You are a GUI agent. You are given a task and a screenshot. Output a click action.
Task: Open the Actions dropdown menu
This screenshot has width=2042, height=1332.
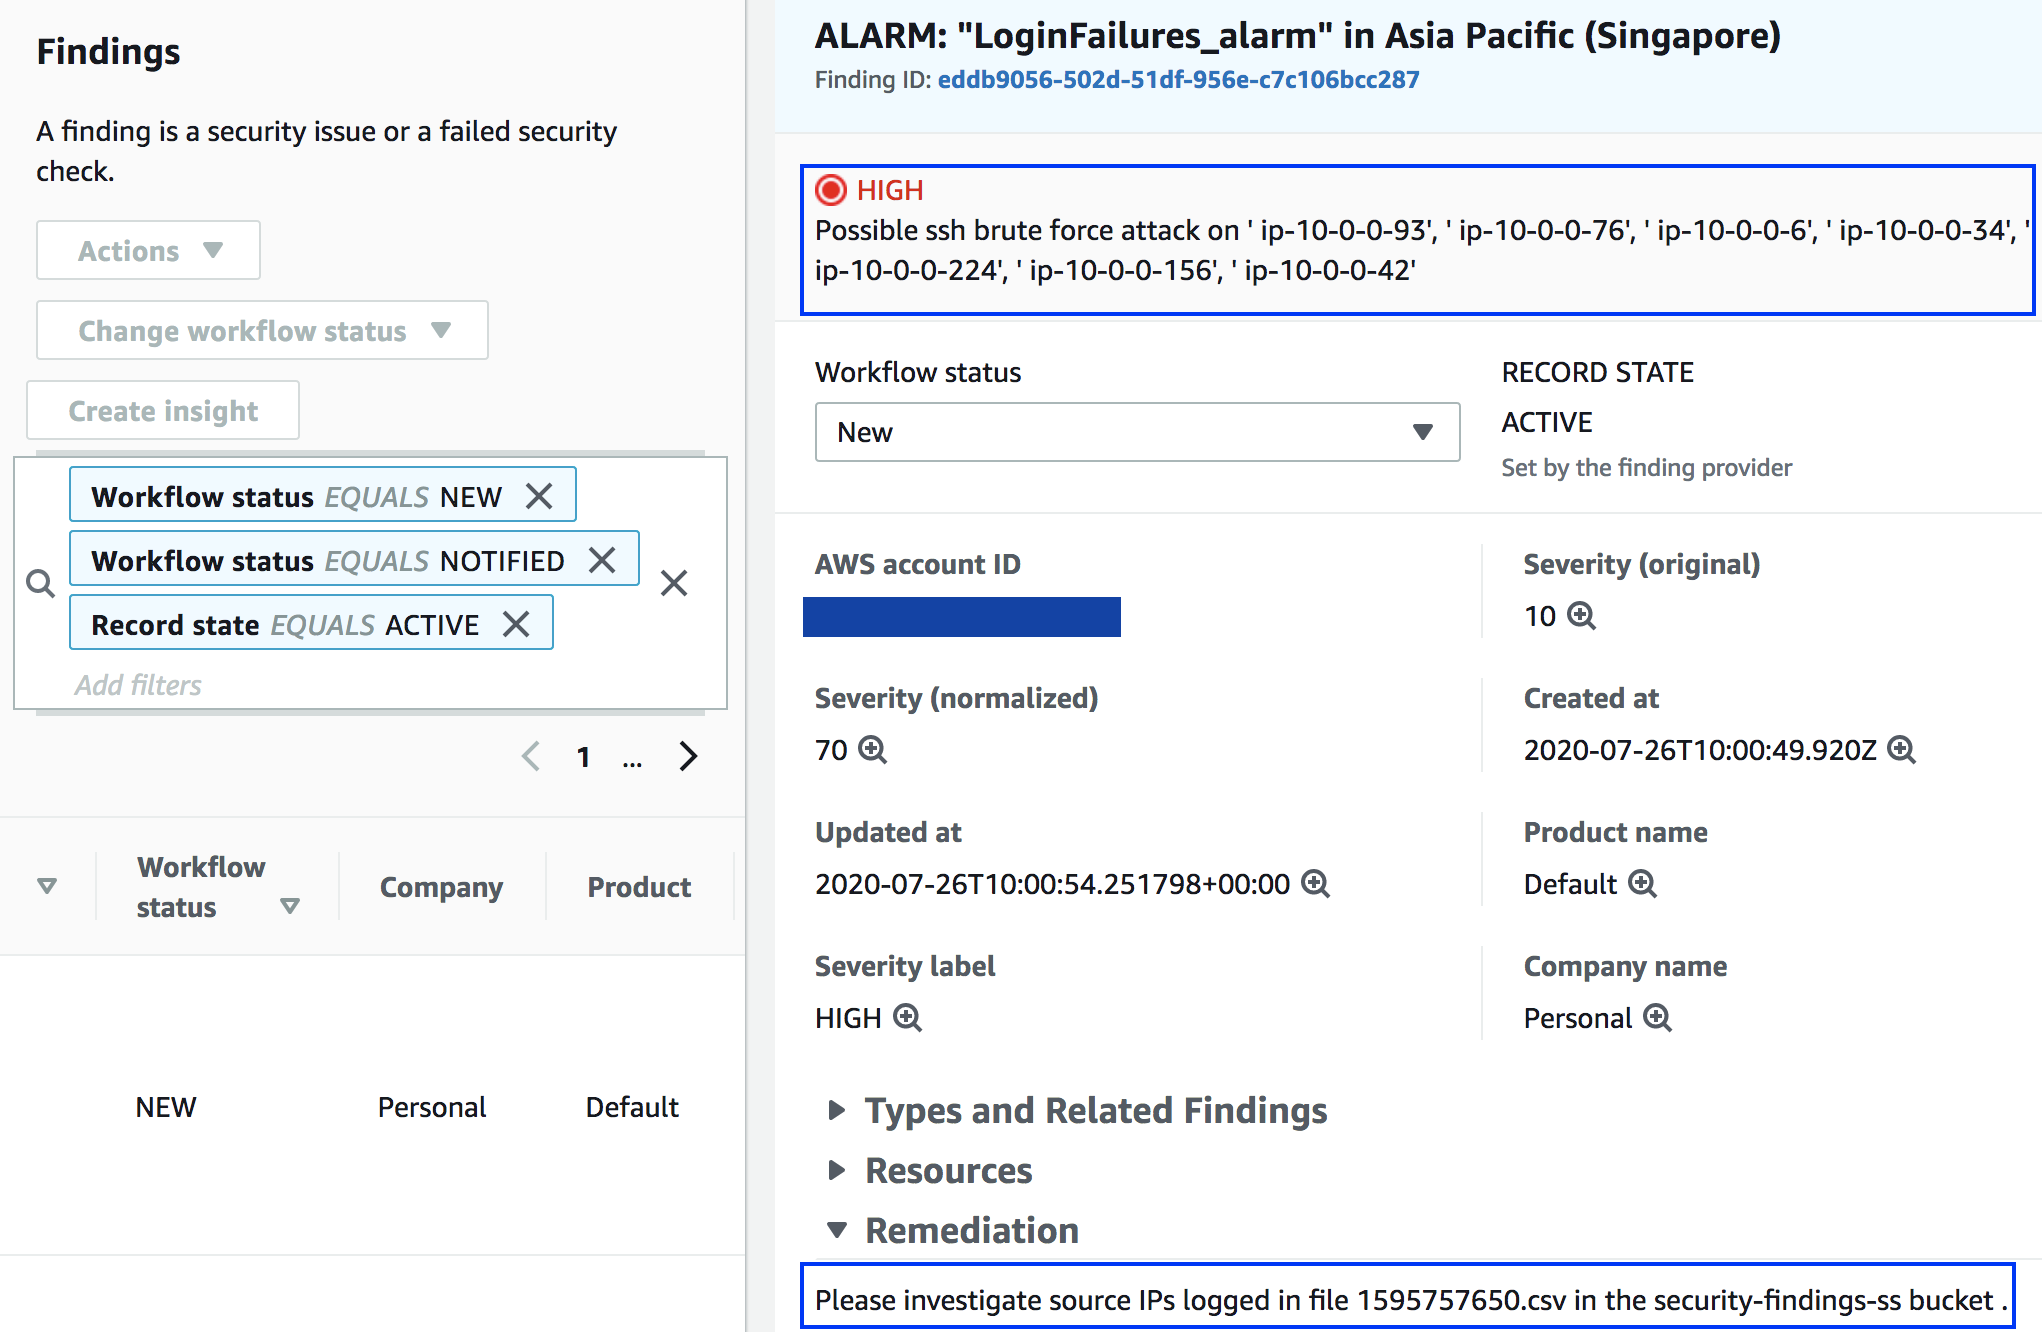pos(148,250)
